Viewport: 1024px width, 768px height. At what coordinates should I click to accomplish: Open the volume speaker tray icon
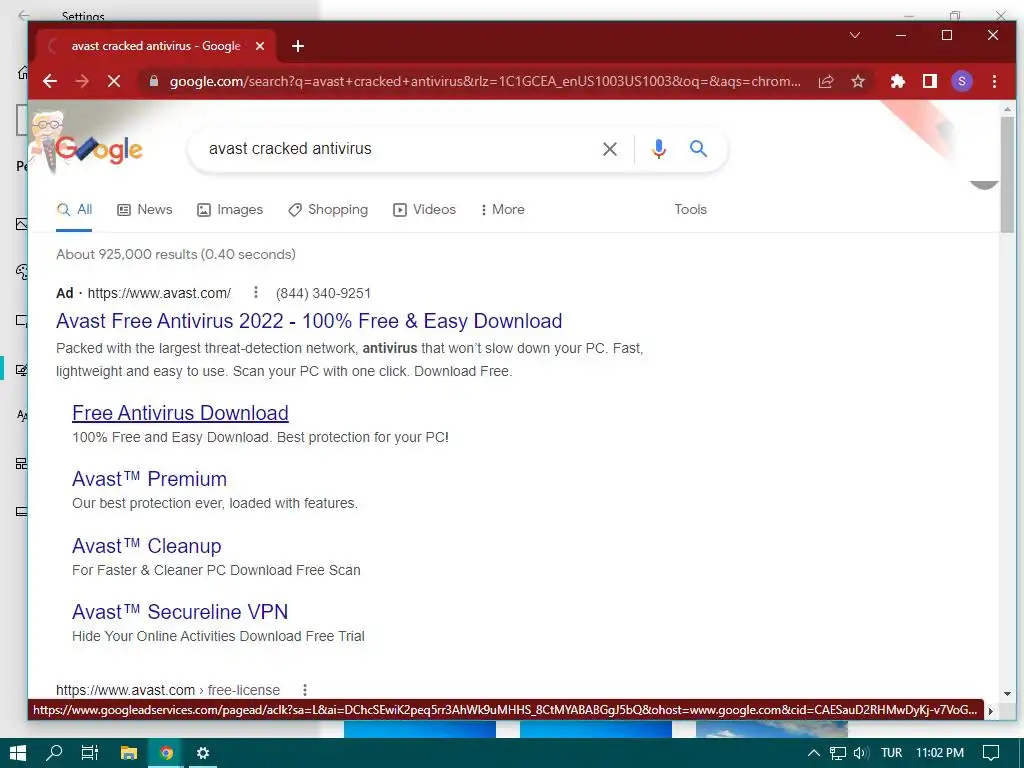pyautogui.click(x=861, y=753)
